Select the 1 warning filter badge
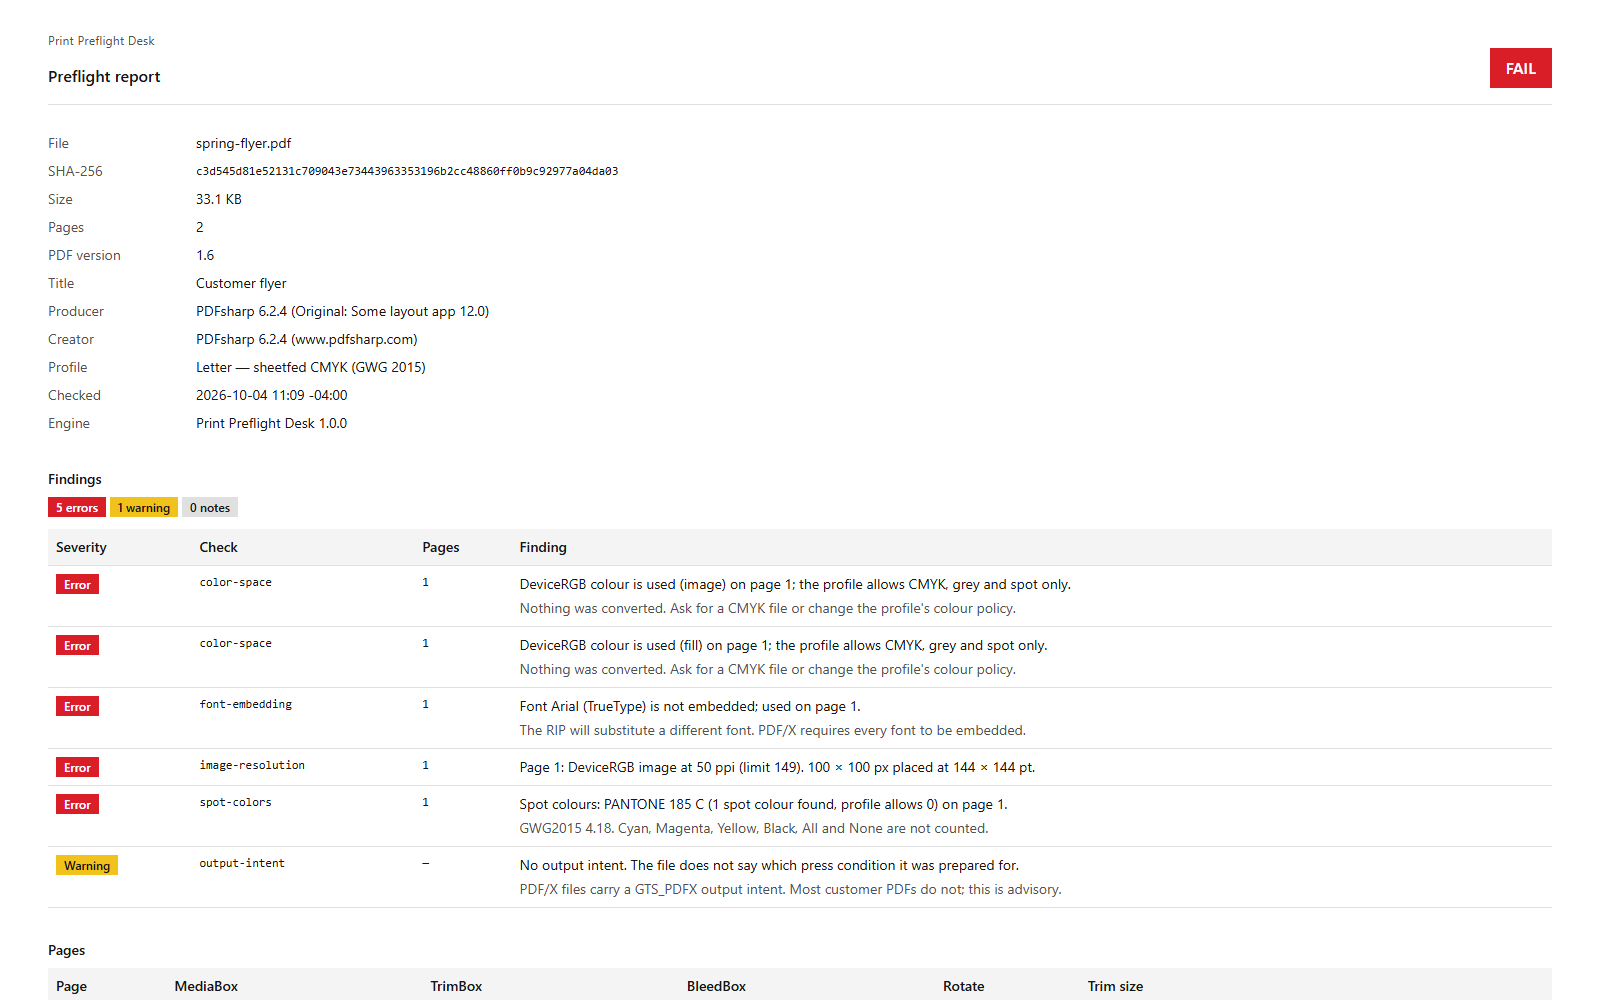This screenshot has height=1000, width=1600. pos(144,508)
